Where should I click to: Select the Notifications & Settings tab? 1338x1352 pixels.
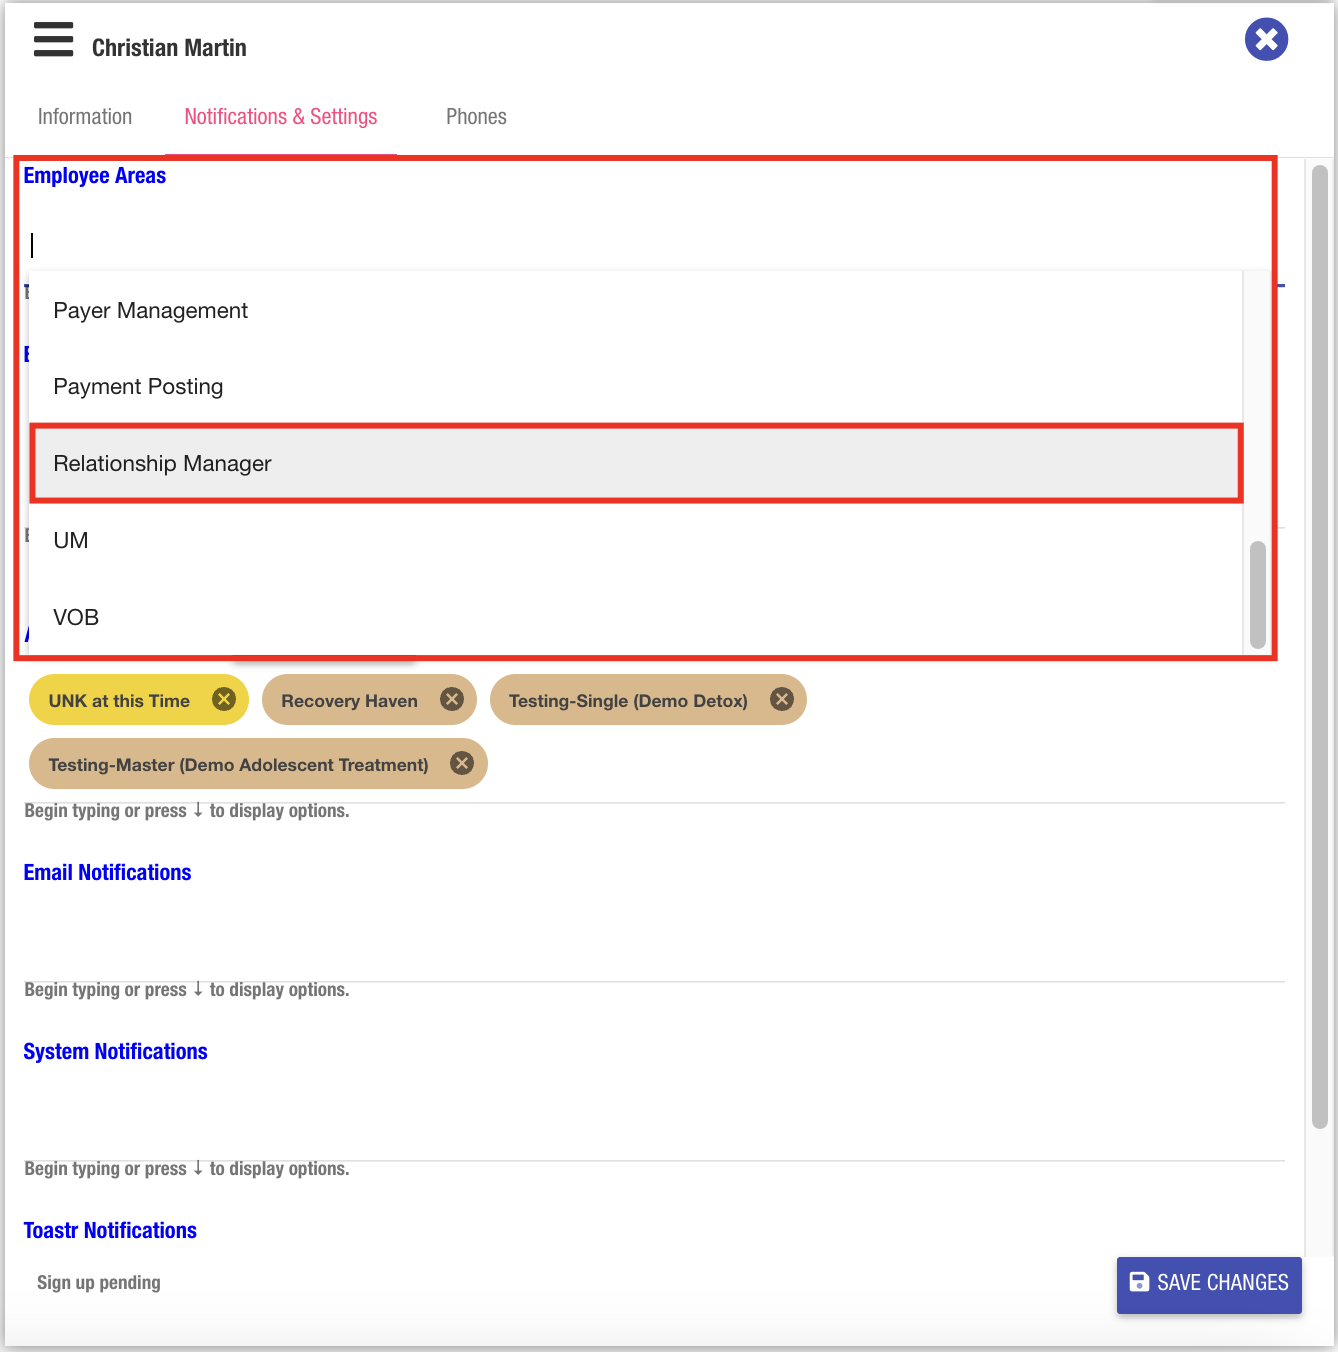click(x=281, y=117)
